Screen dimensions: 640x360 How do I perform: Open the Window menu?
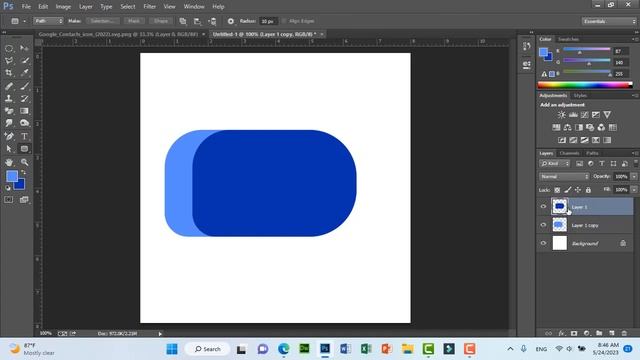point(194,7)
